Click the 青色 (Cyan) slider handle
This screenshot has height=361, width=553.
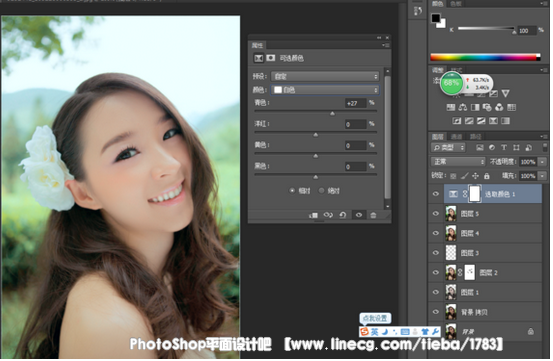click(332, 114)
